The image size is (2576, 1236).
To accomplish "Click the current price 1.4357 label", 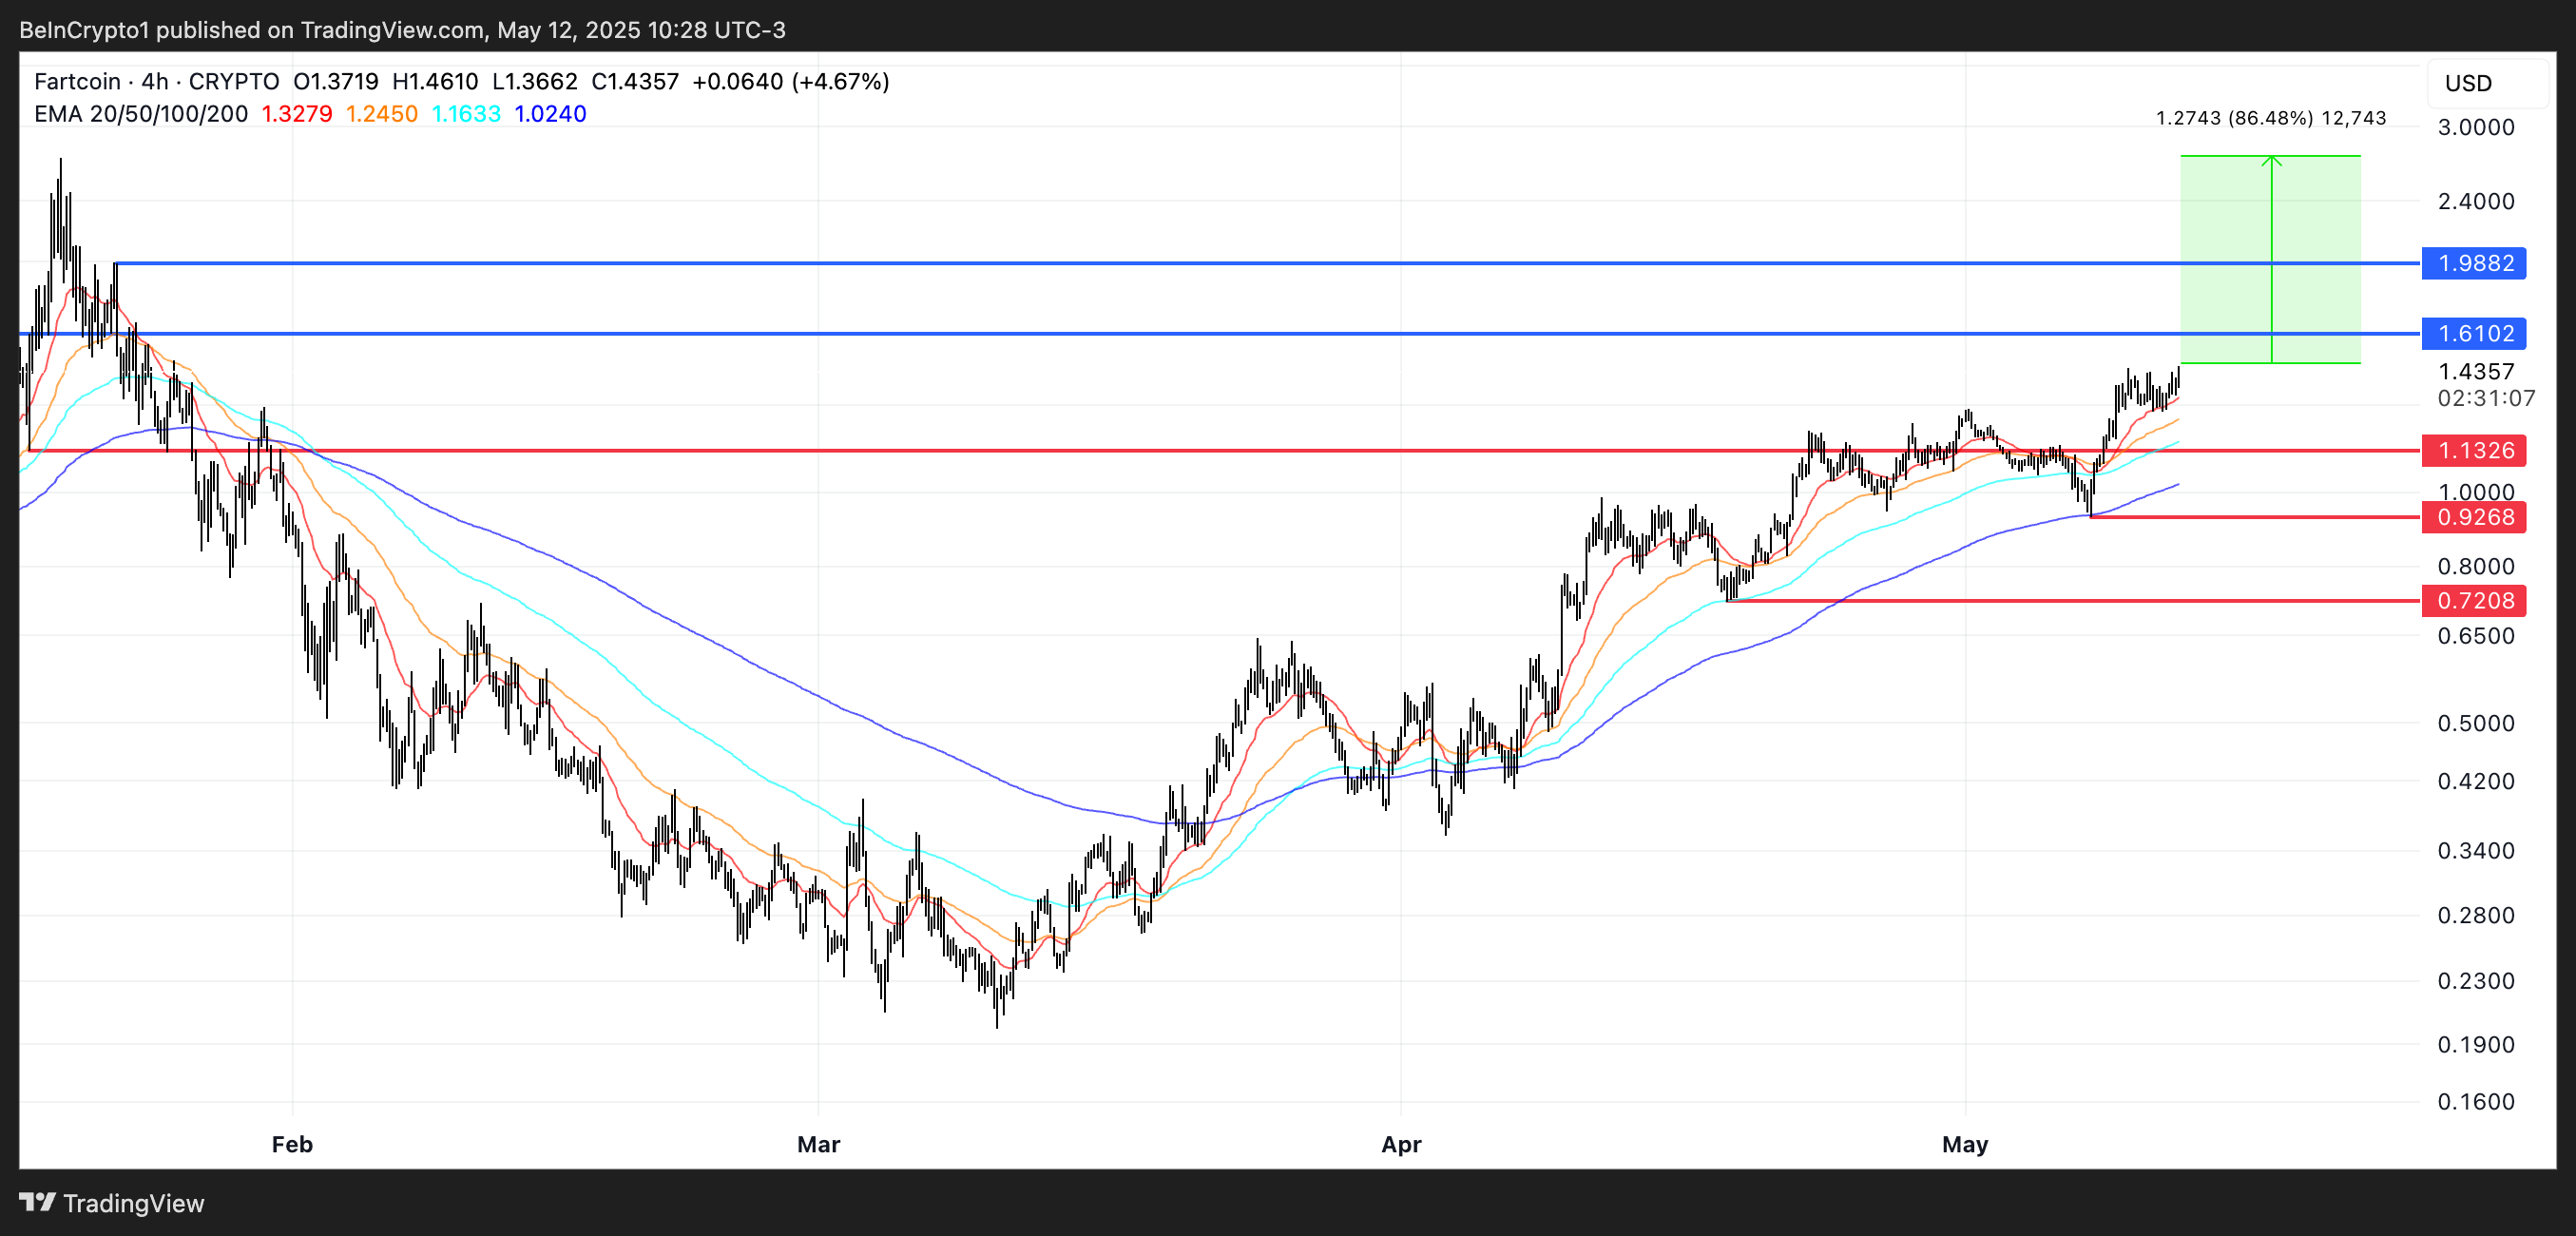I will click(x=2476, y=371).
